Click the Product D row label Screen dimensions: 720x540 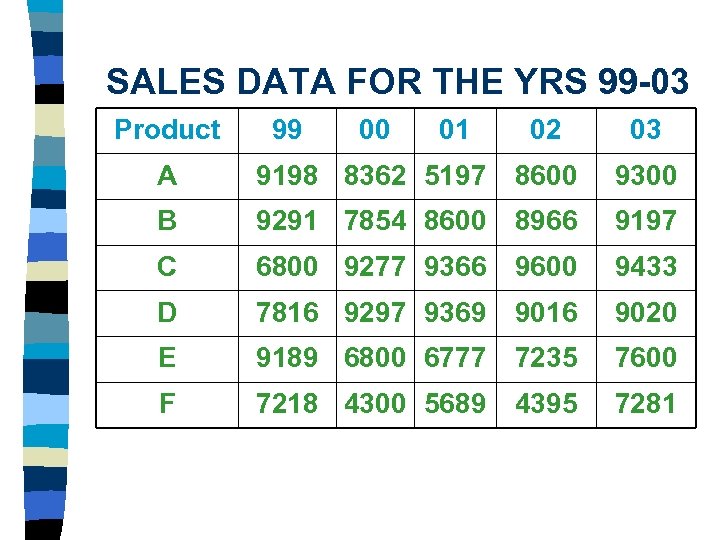click(167, 312)
